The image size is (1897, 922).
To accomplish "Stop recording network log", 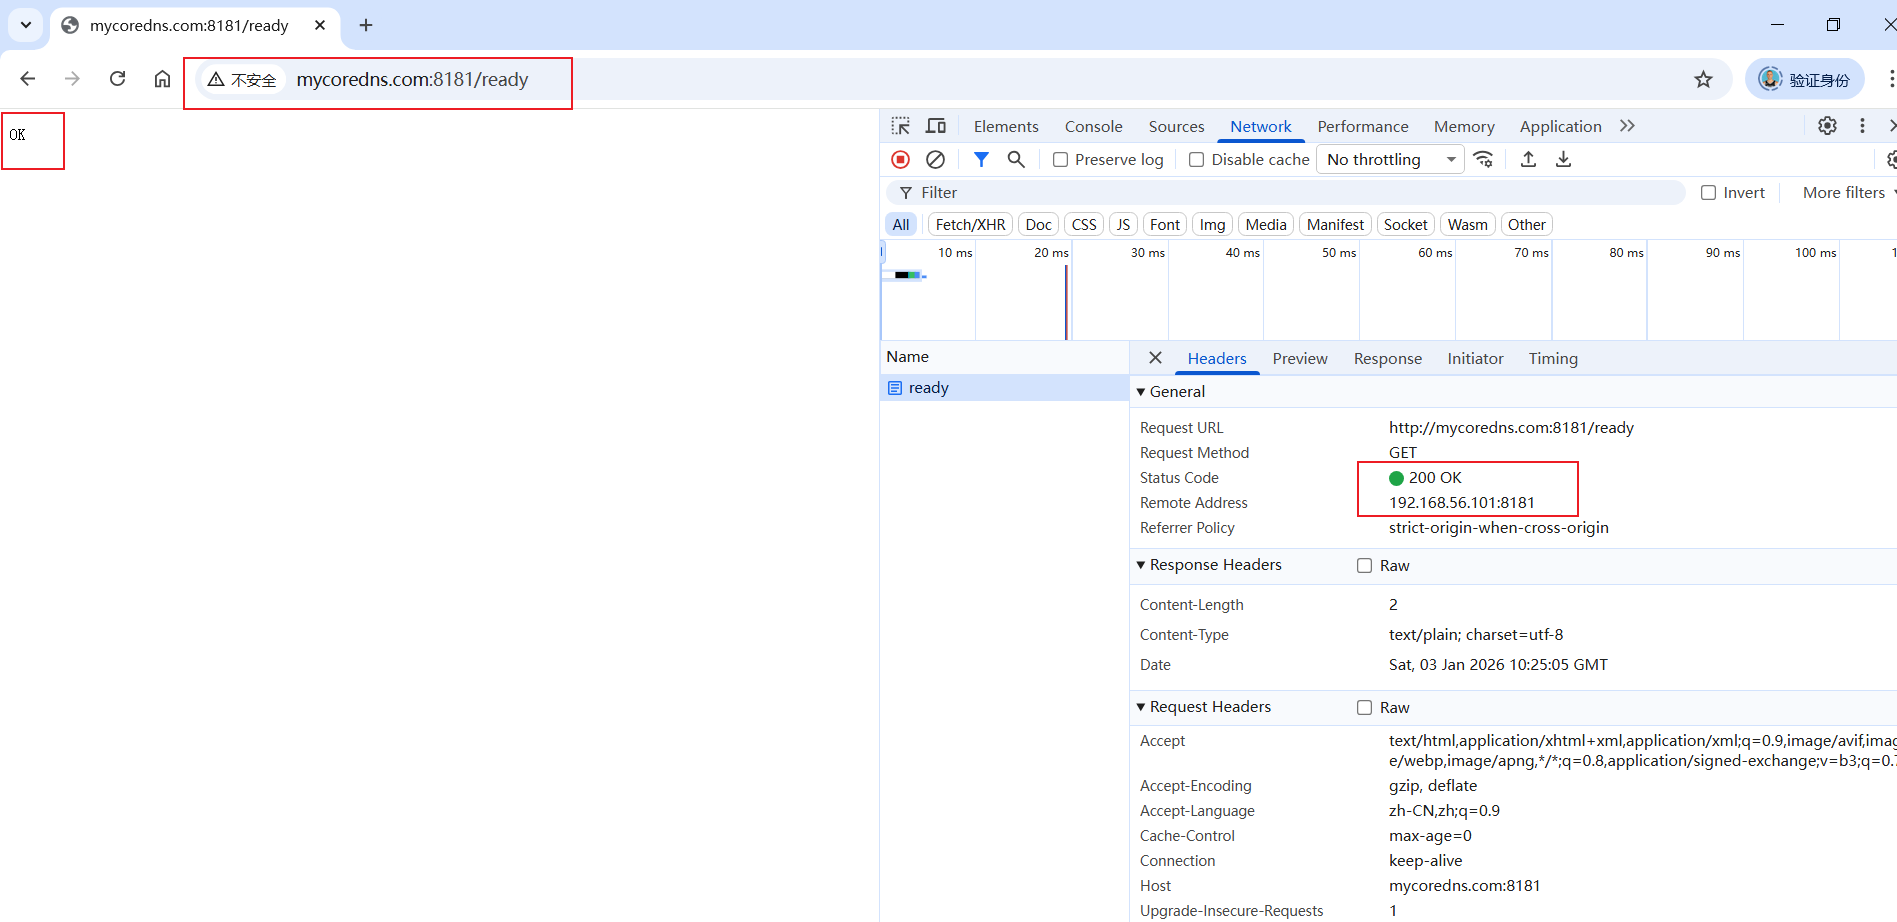I will coord(900,160).
